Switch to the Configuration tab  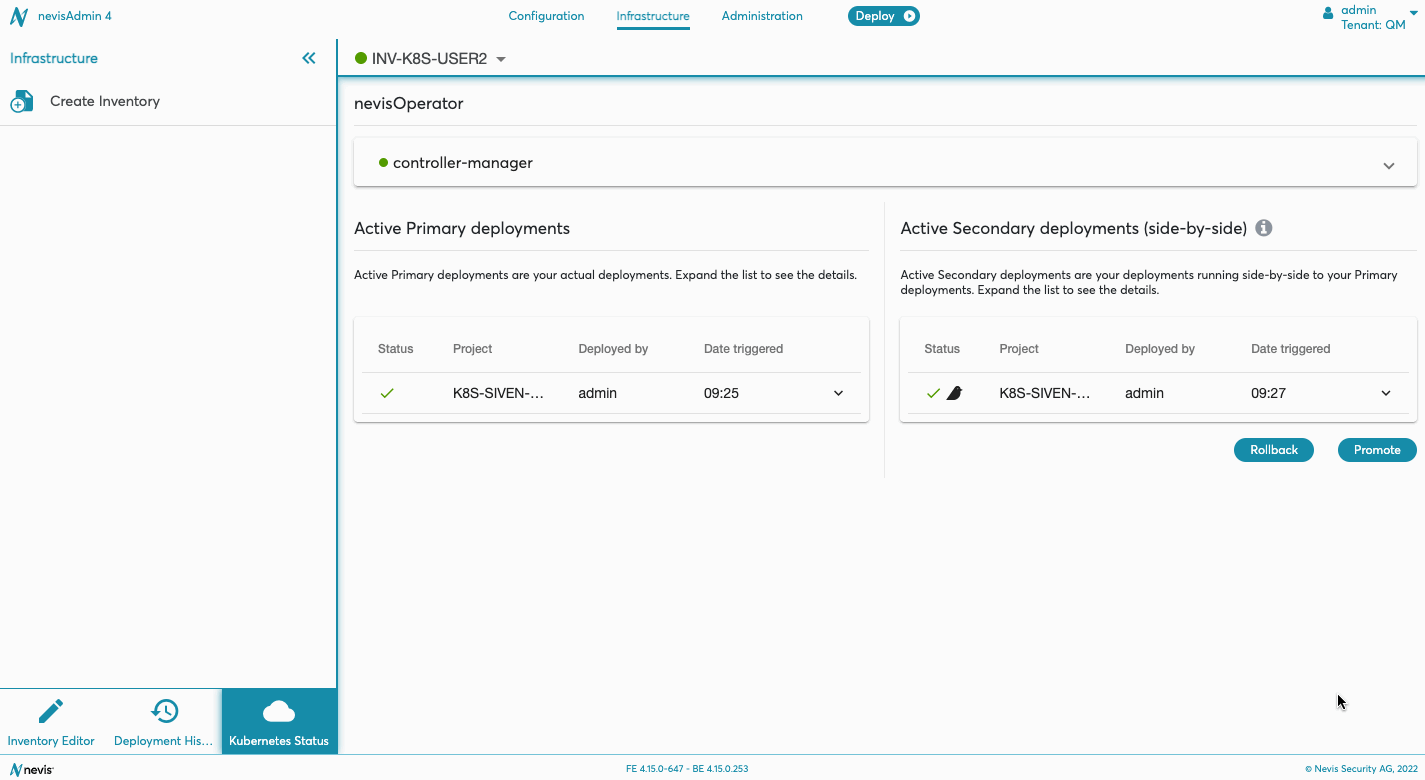(x=546, y=16)
